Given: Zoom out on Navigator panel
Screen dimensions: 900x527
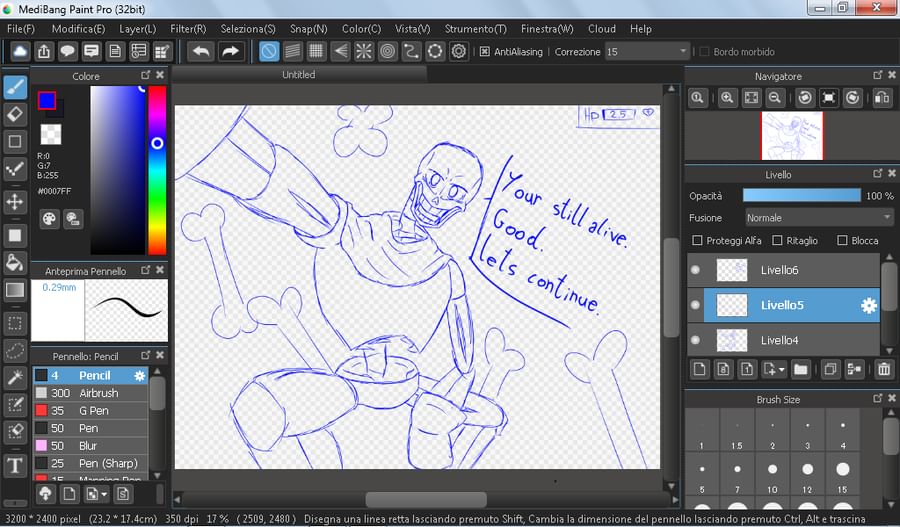Looking at the screenshot, I should pos(774,98).
